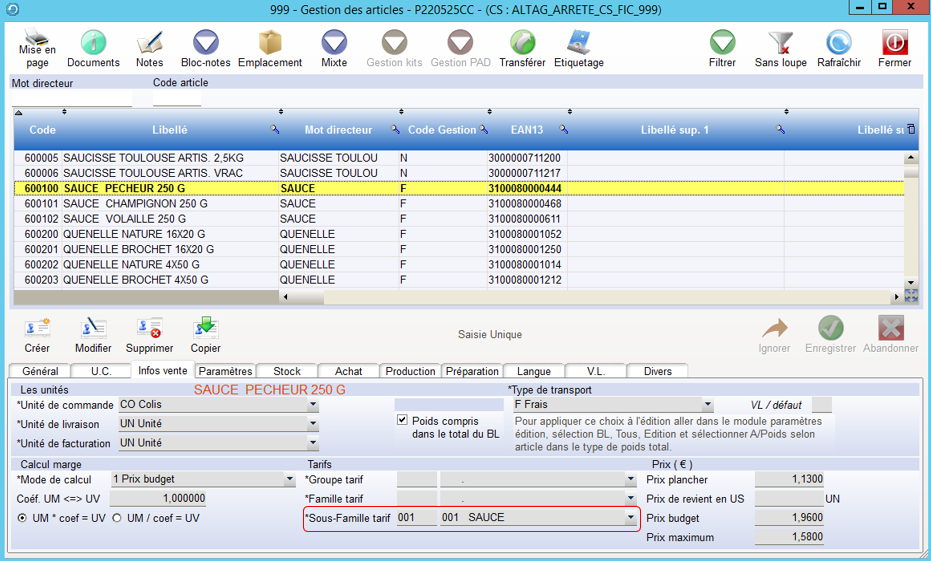Open the Etiquetage icon
The height and width of the screenshot is (561, 931).
pos(578,43)
